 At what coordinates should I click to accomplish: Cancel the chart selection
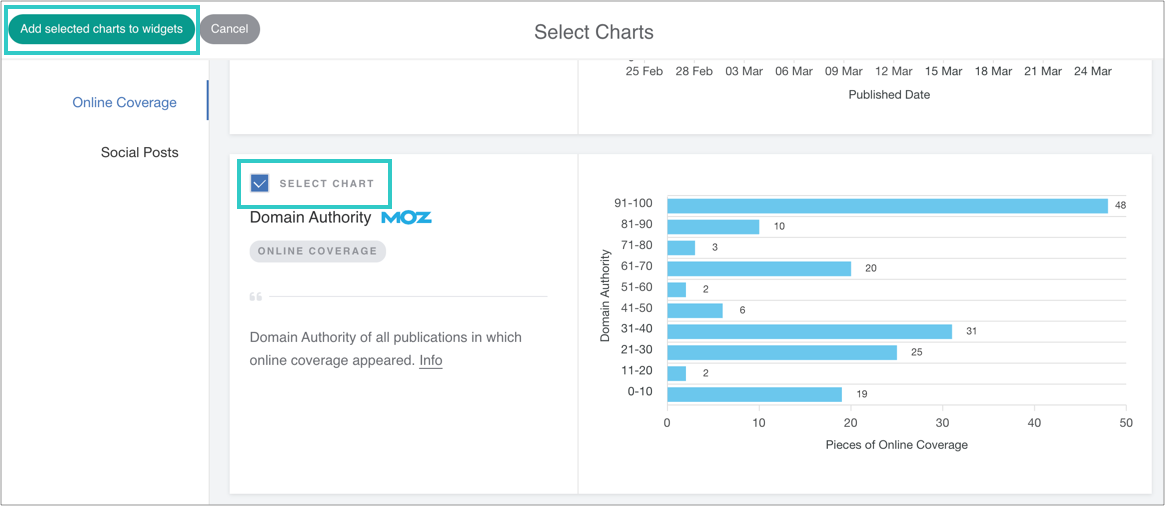[x=229, y=29]
